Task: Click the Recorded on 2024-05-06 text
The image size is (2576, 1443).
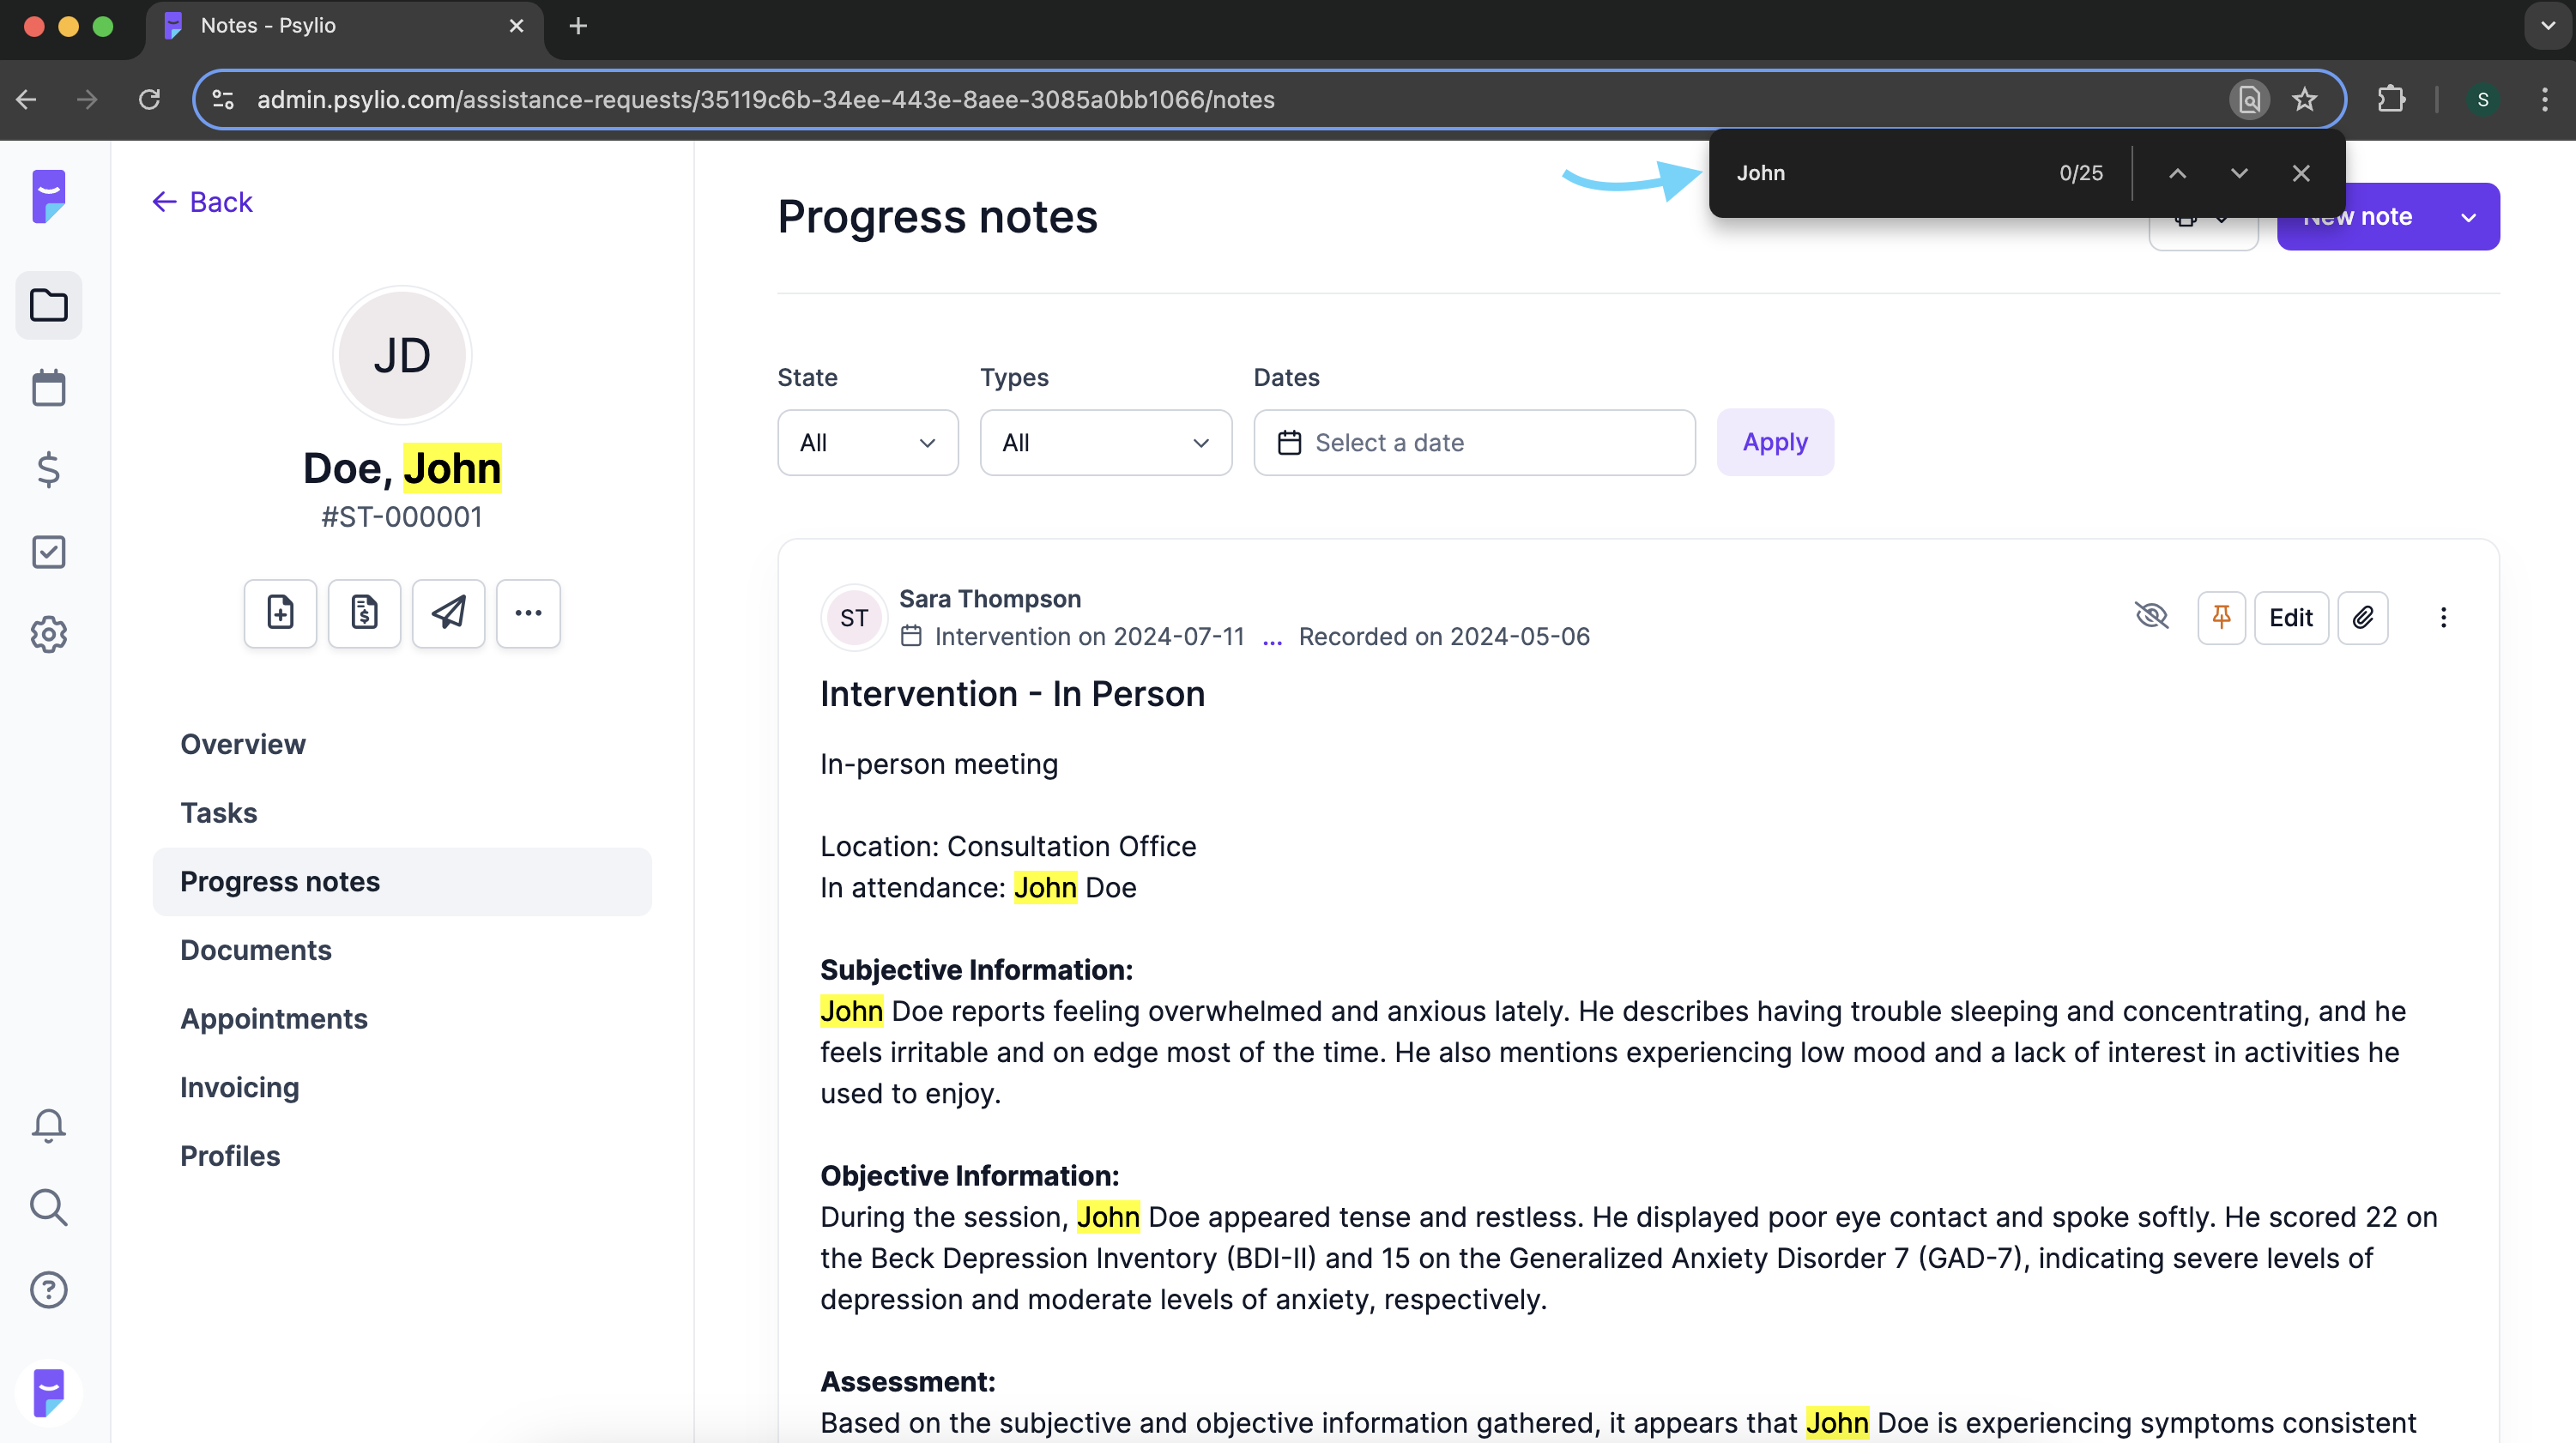Action: pos(1444,637)
